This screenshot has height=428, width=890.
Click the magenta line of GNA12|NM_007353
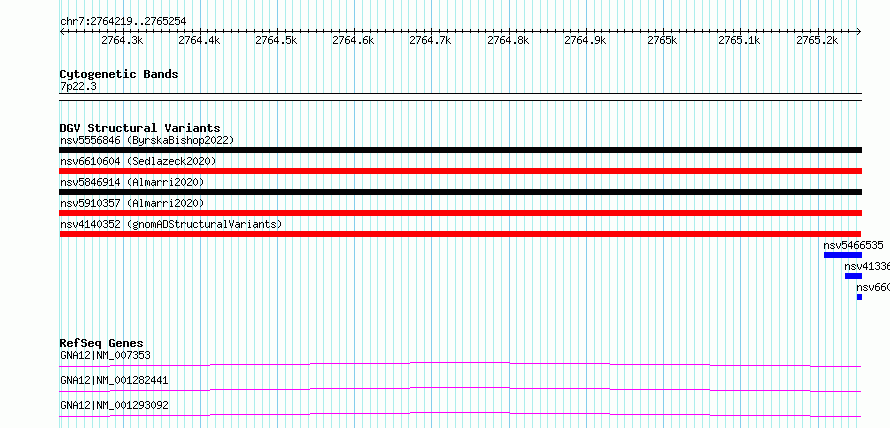click(460, 364)
